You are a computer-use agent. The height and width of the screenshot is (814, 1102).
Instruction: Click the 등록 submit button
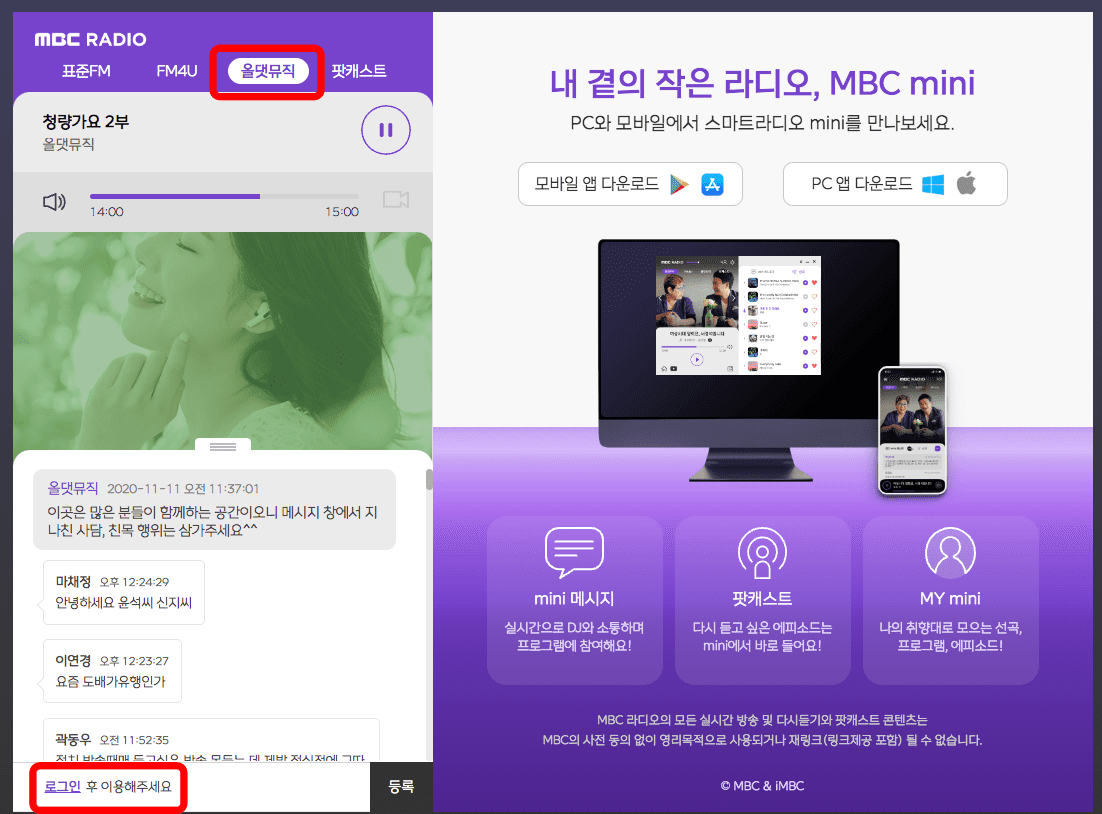(401, 787)
